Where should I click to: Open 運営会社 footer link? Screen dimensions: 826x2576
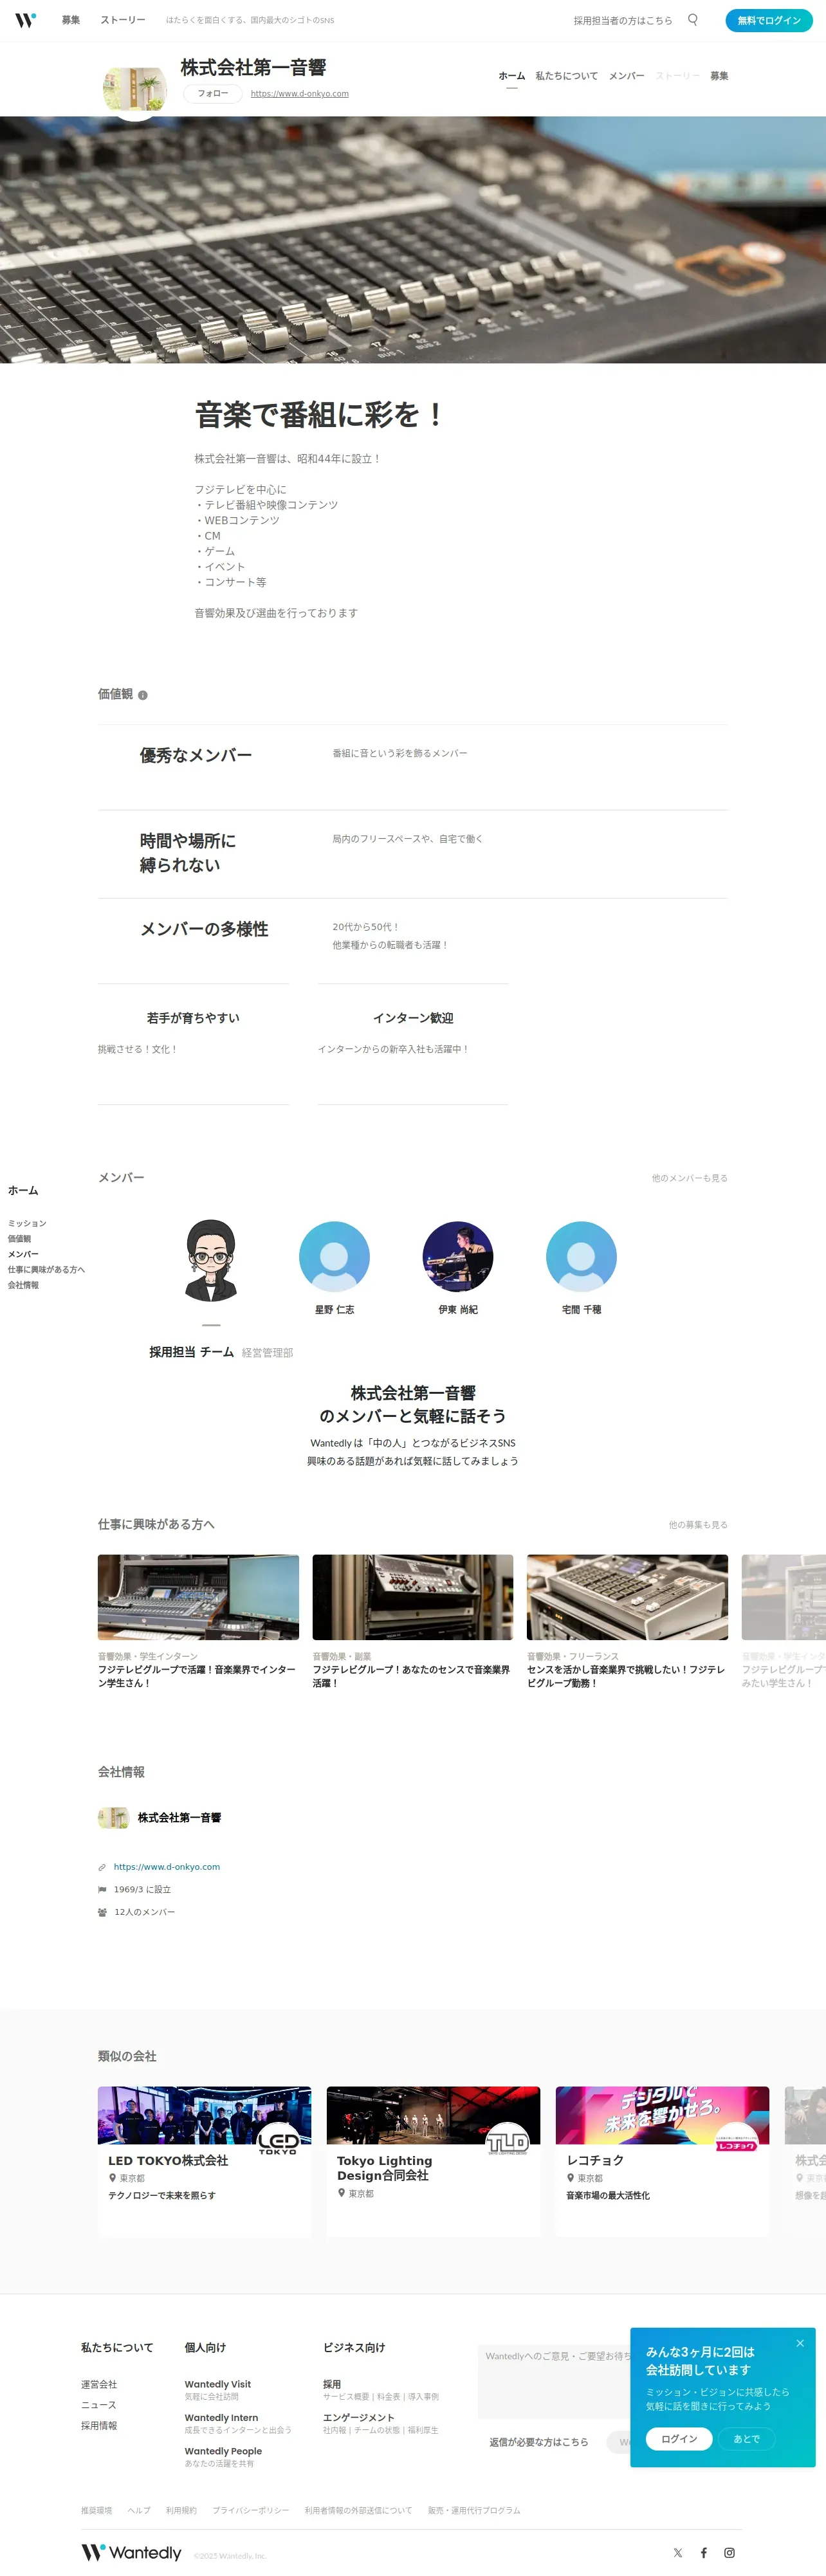99,2385
